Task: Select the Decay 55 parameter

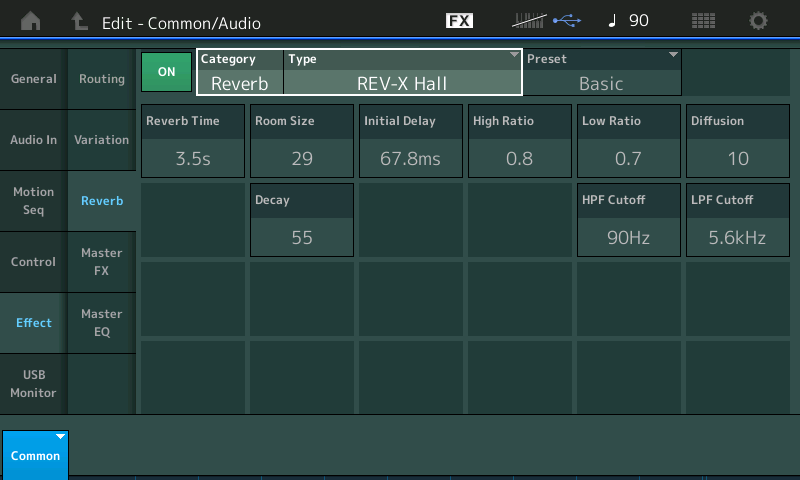Action: coord(302,220)
